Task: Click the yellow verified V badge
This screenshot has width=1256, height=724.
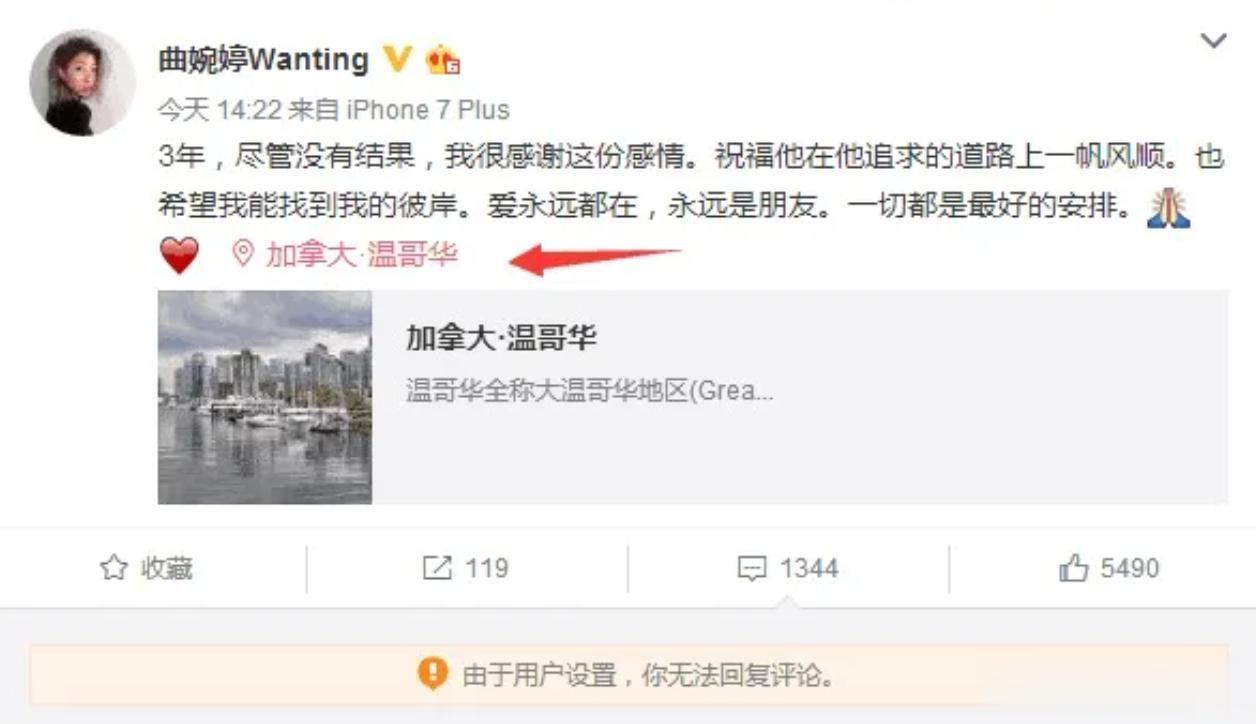Action: pos(397,59)
